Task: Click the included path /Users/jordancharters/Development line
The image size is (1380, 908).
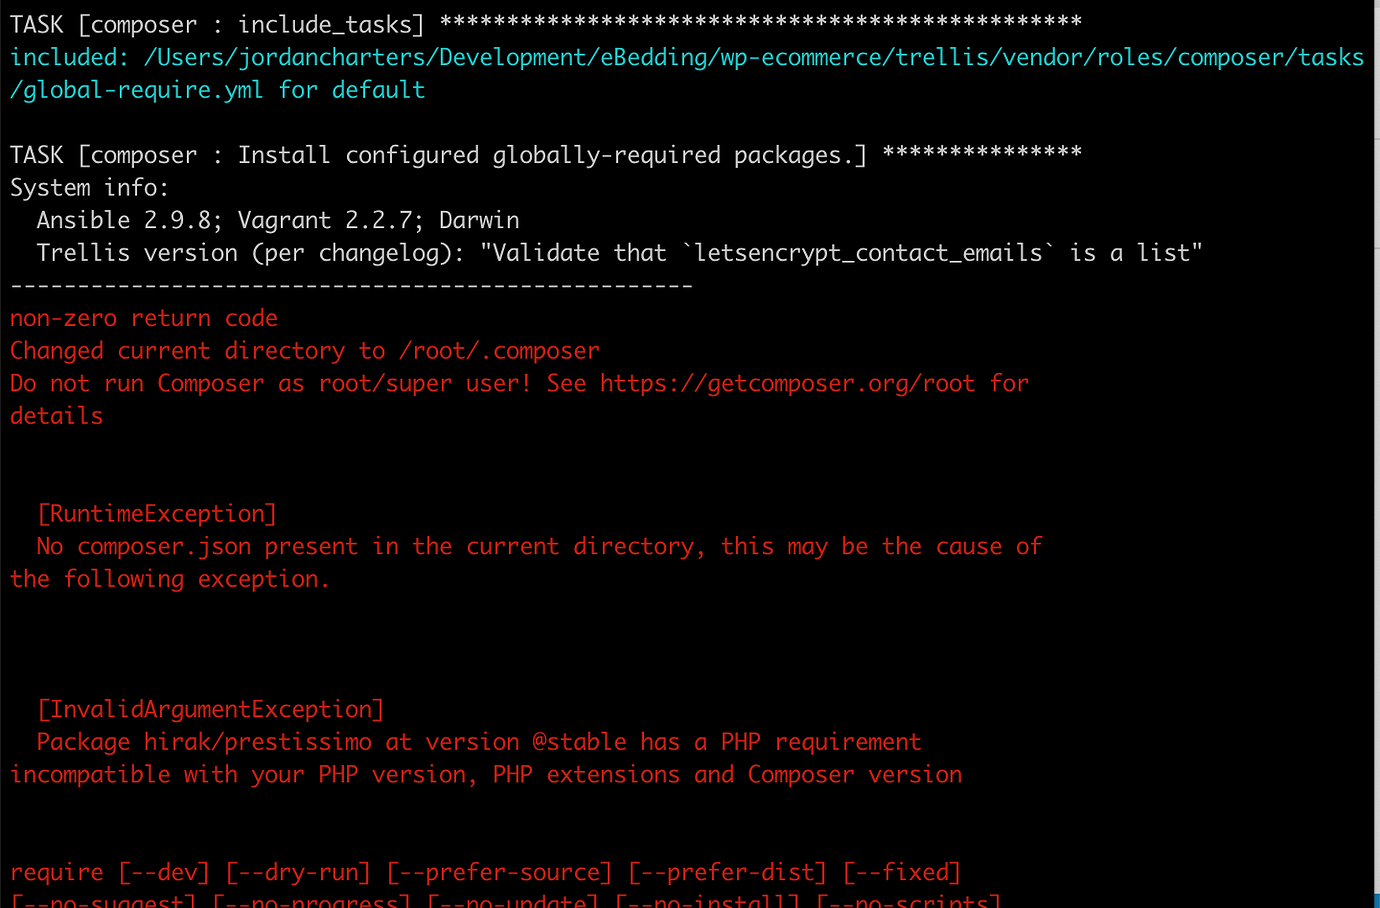Action: click(687, 58)
